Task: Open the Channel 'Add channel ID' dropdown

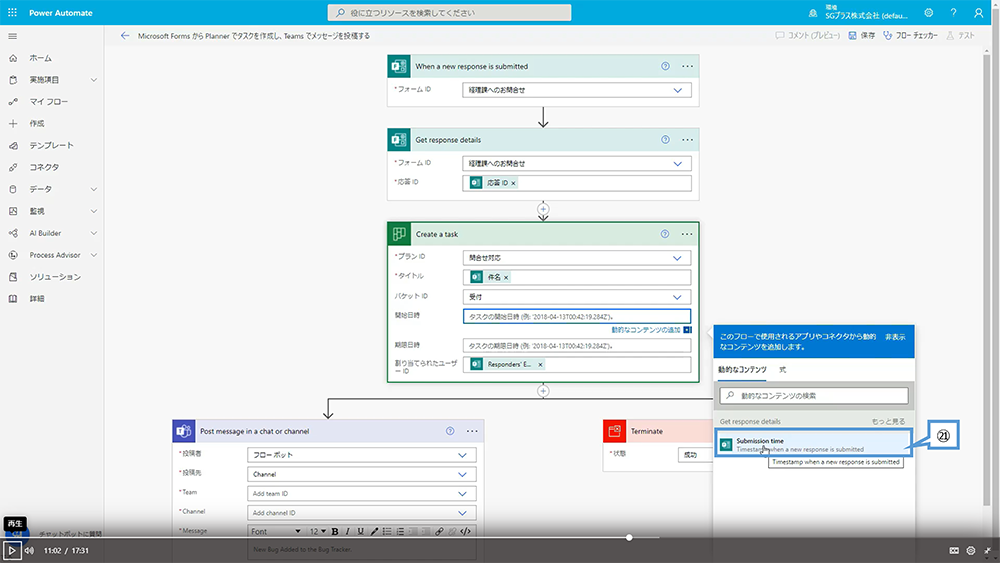Action: pyautogui.click(x=362, y=513)
